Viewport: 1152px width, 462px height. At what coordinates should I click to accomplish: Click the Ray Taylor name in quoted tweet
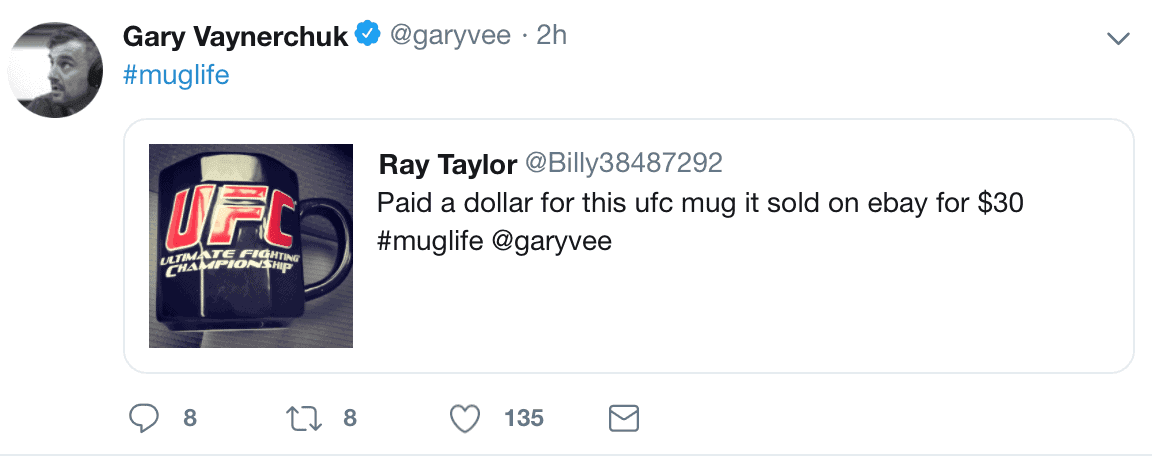(447, 165)
